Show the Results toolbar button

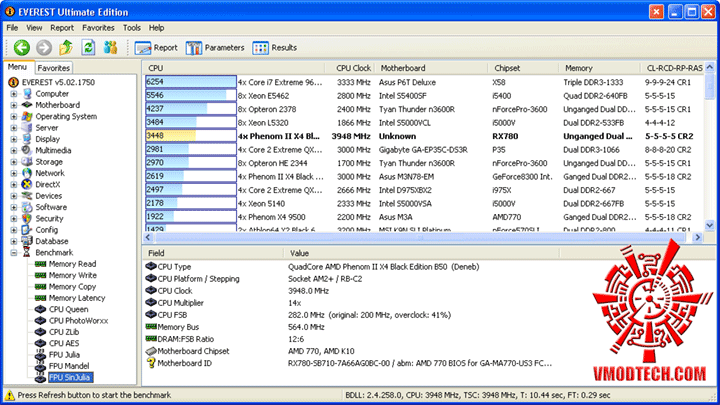(x=275, y=48)
